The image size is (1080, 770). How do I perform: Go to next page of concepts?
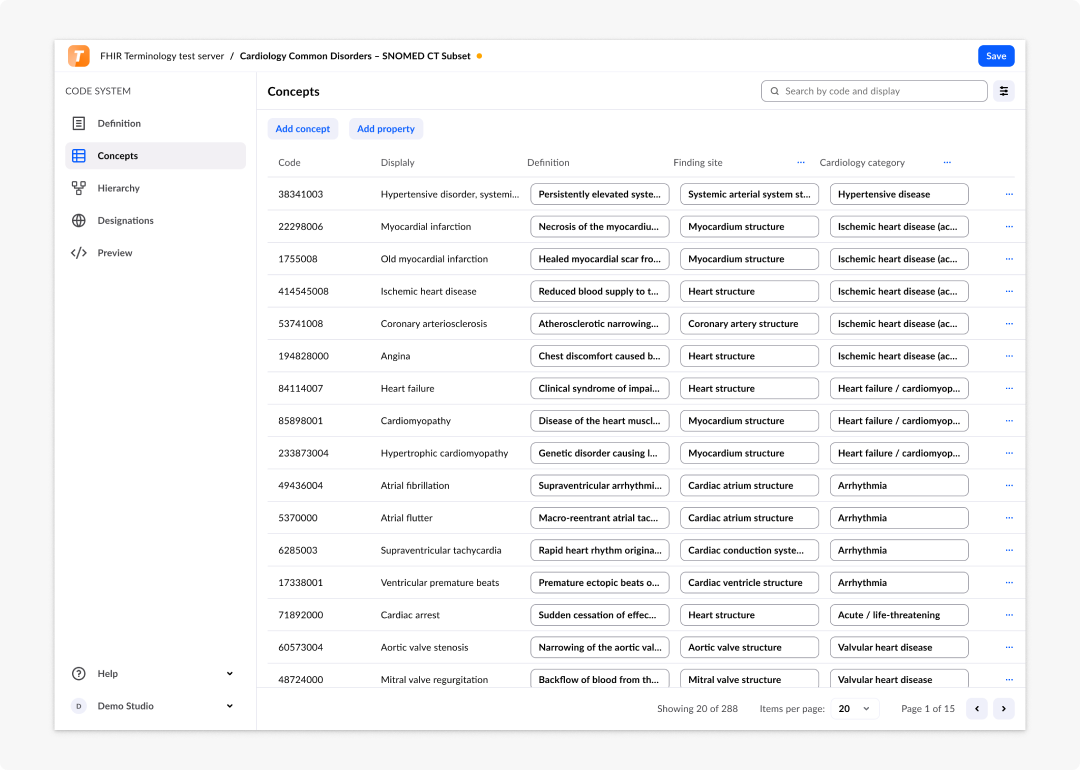coord(1004,709)
